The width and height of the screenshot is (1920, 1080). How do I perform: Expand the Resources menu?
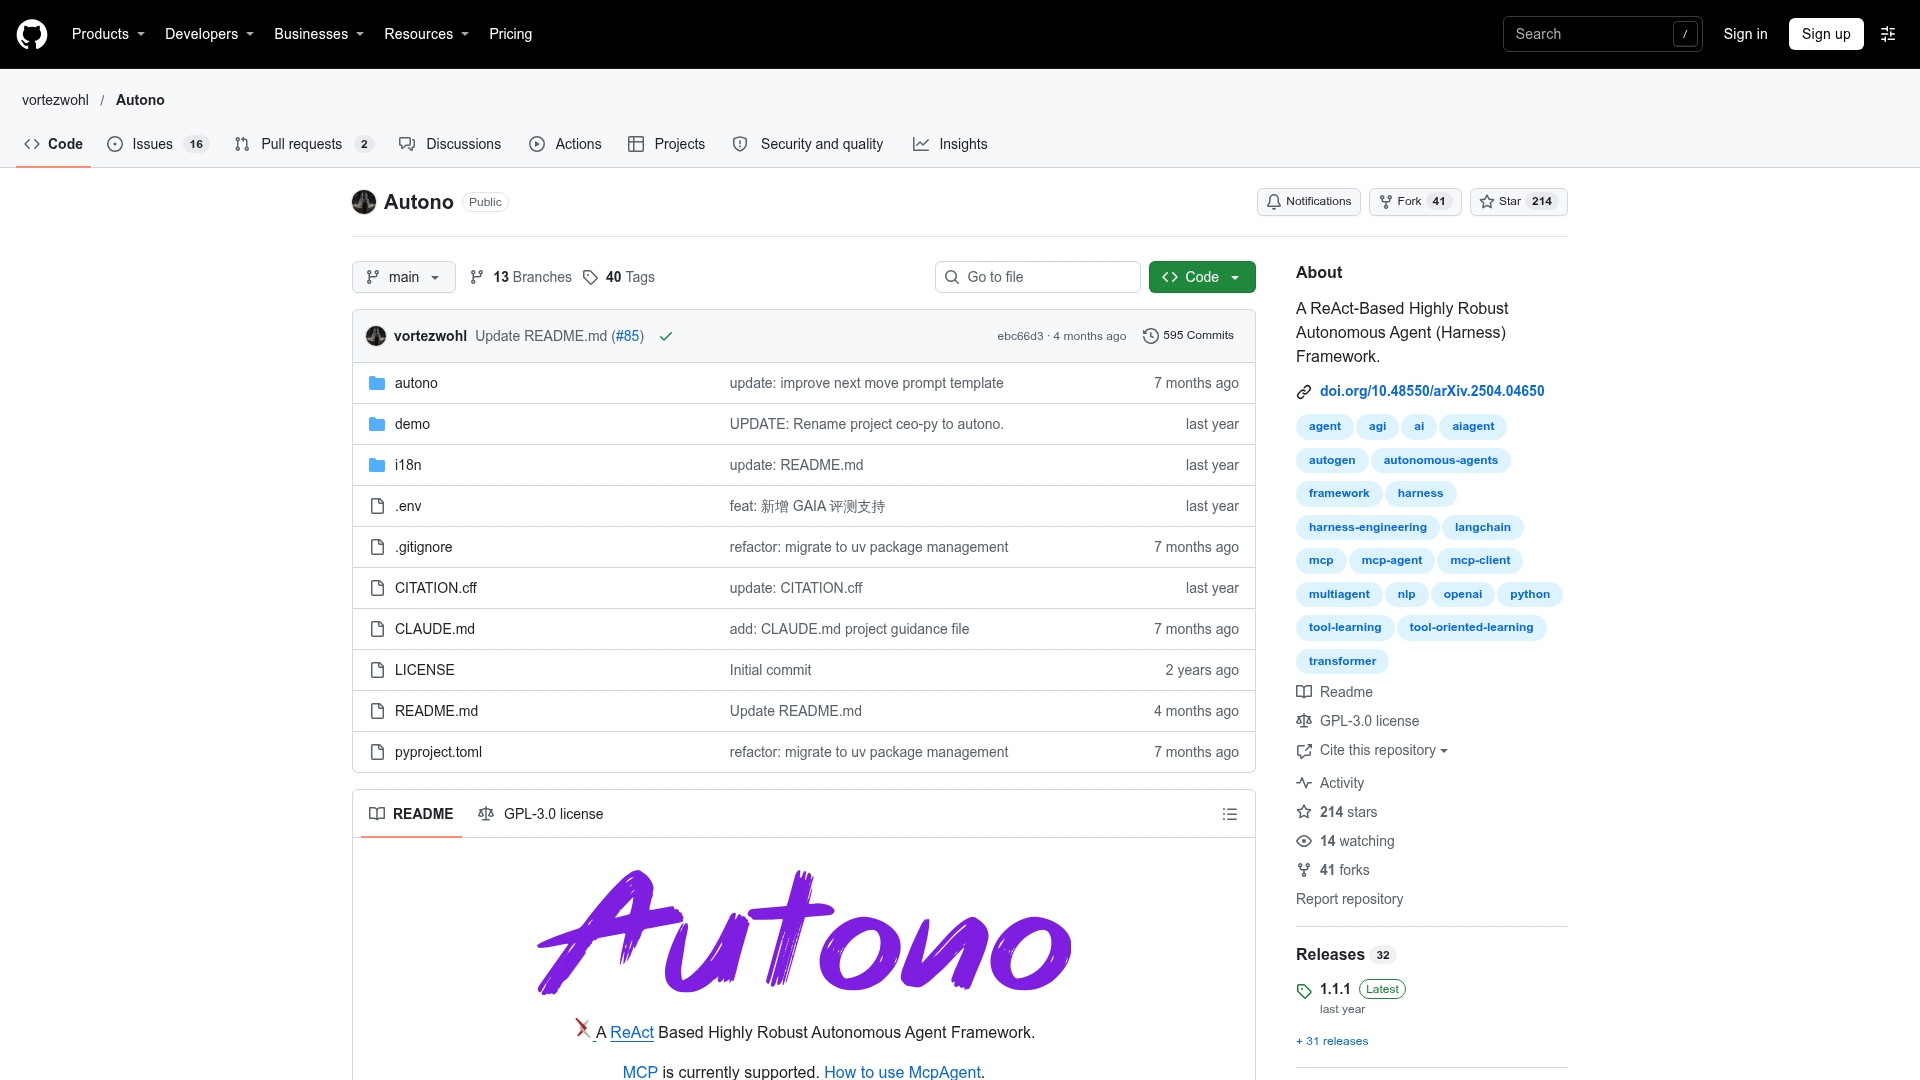(x=426, y=34)
